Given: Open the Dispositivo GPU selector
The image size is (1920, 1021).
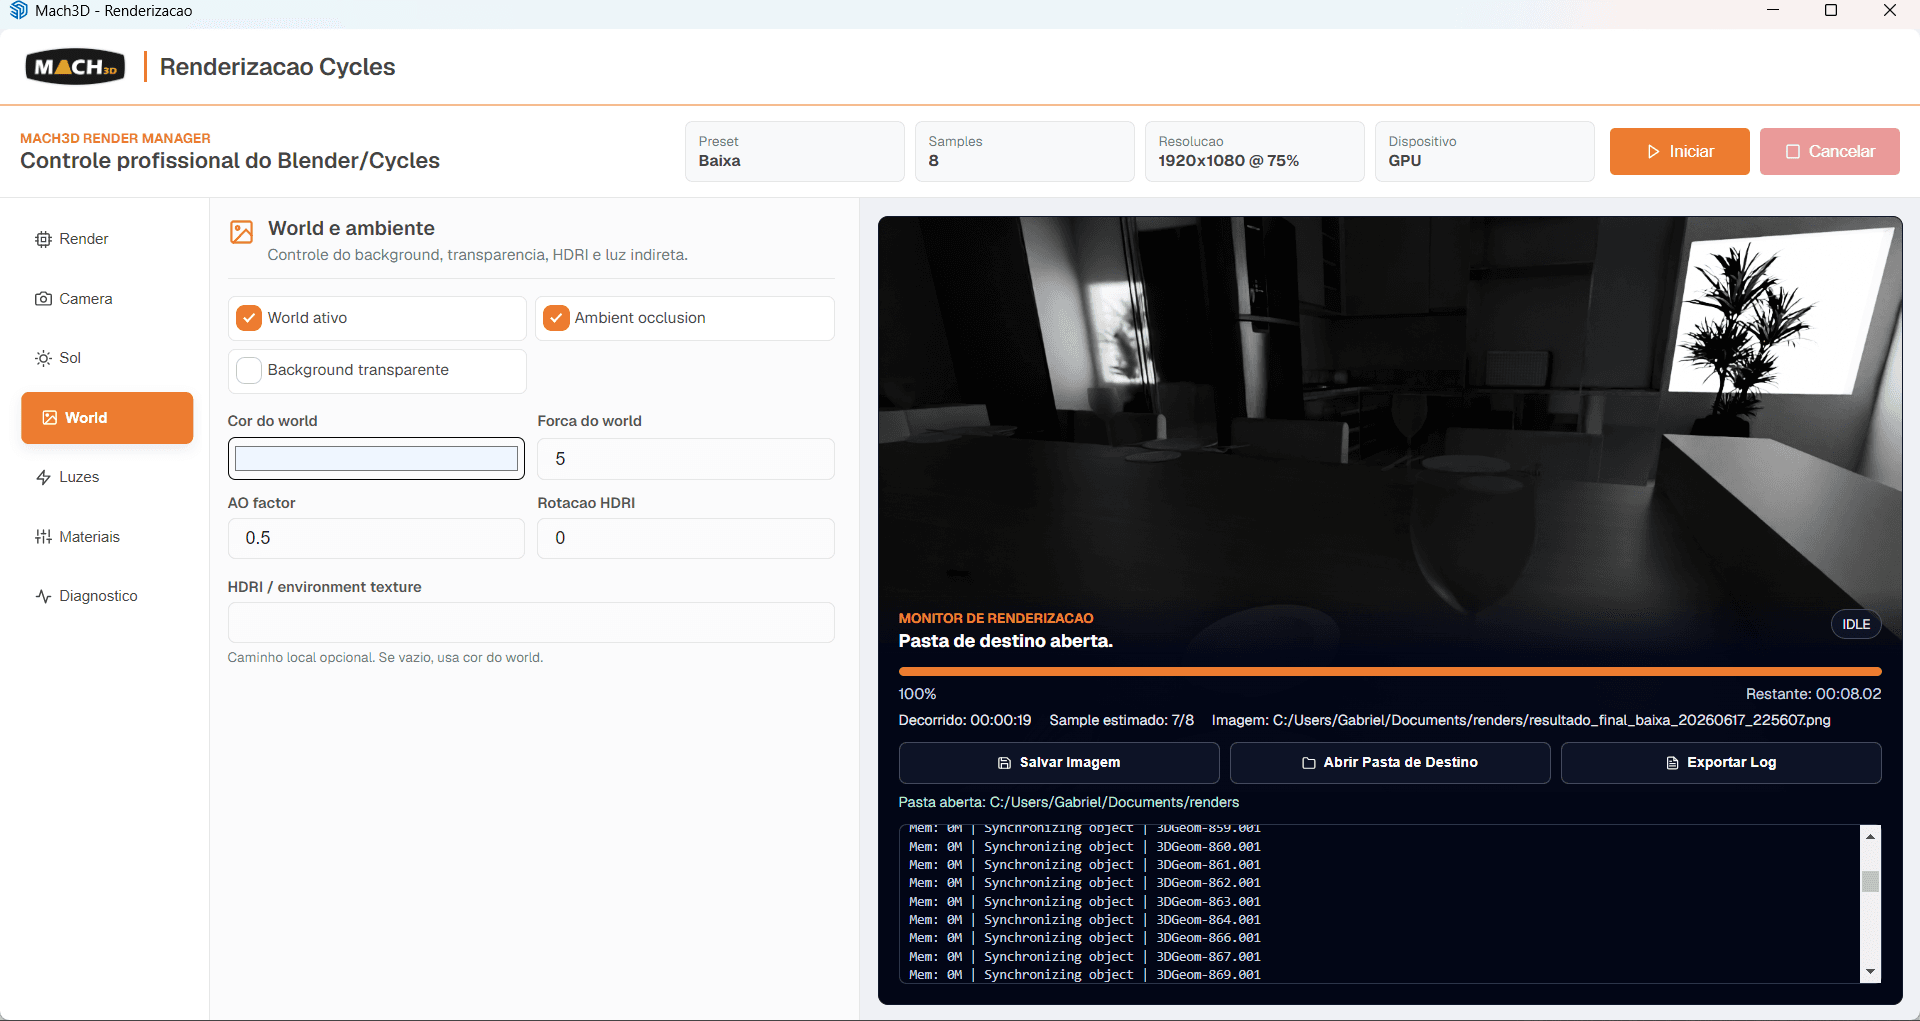Looking at the screenshot, I should pyautogui.click(x=1484, y=152).
